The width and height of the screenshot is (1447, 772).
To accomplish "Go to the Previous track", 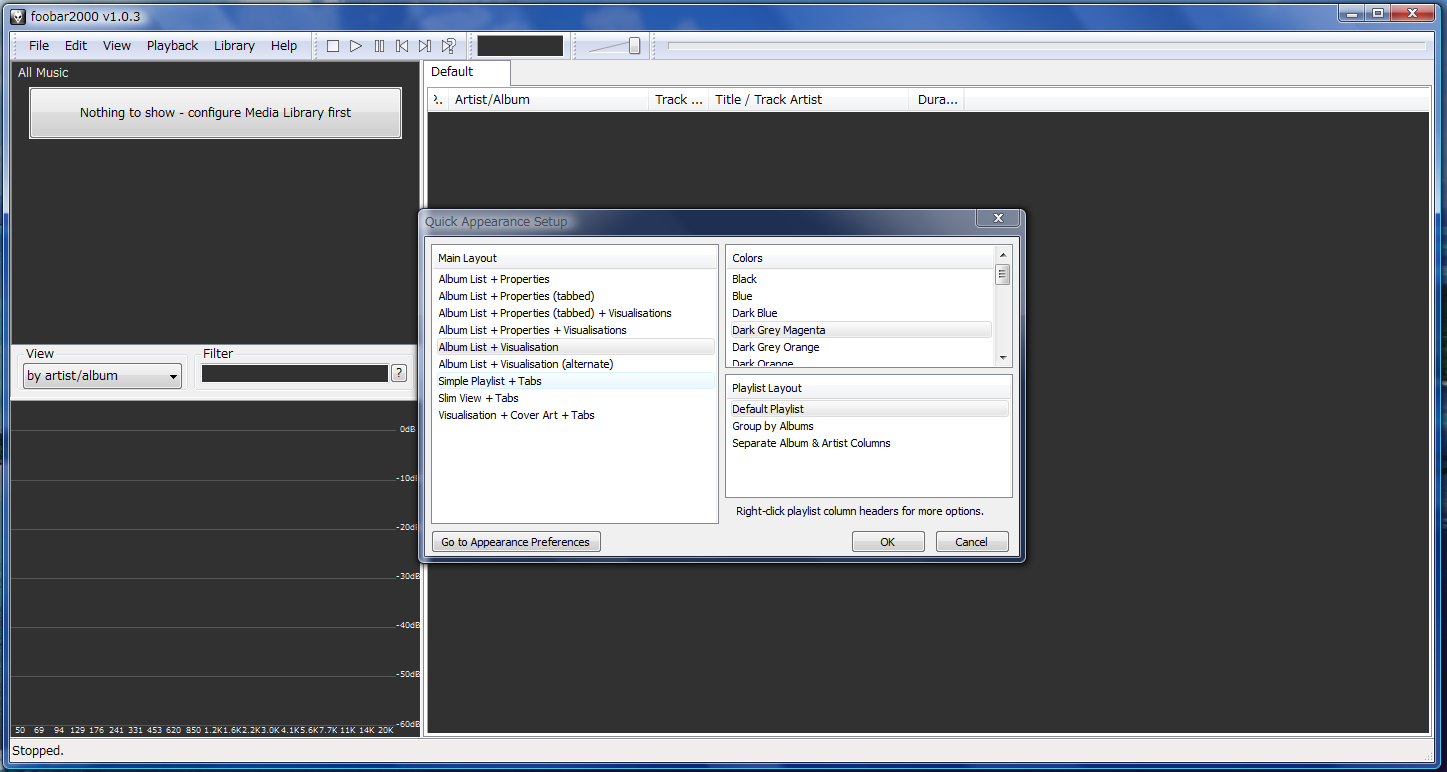I will [402, 46].
